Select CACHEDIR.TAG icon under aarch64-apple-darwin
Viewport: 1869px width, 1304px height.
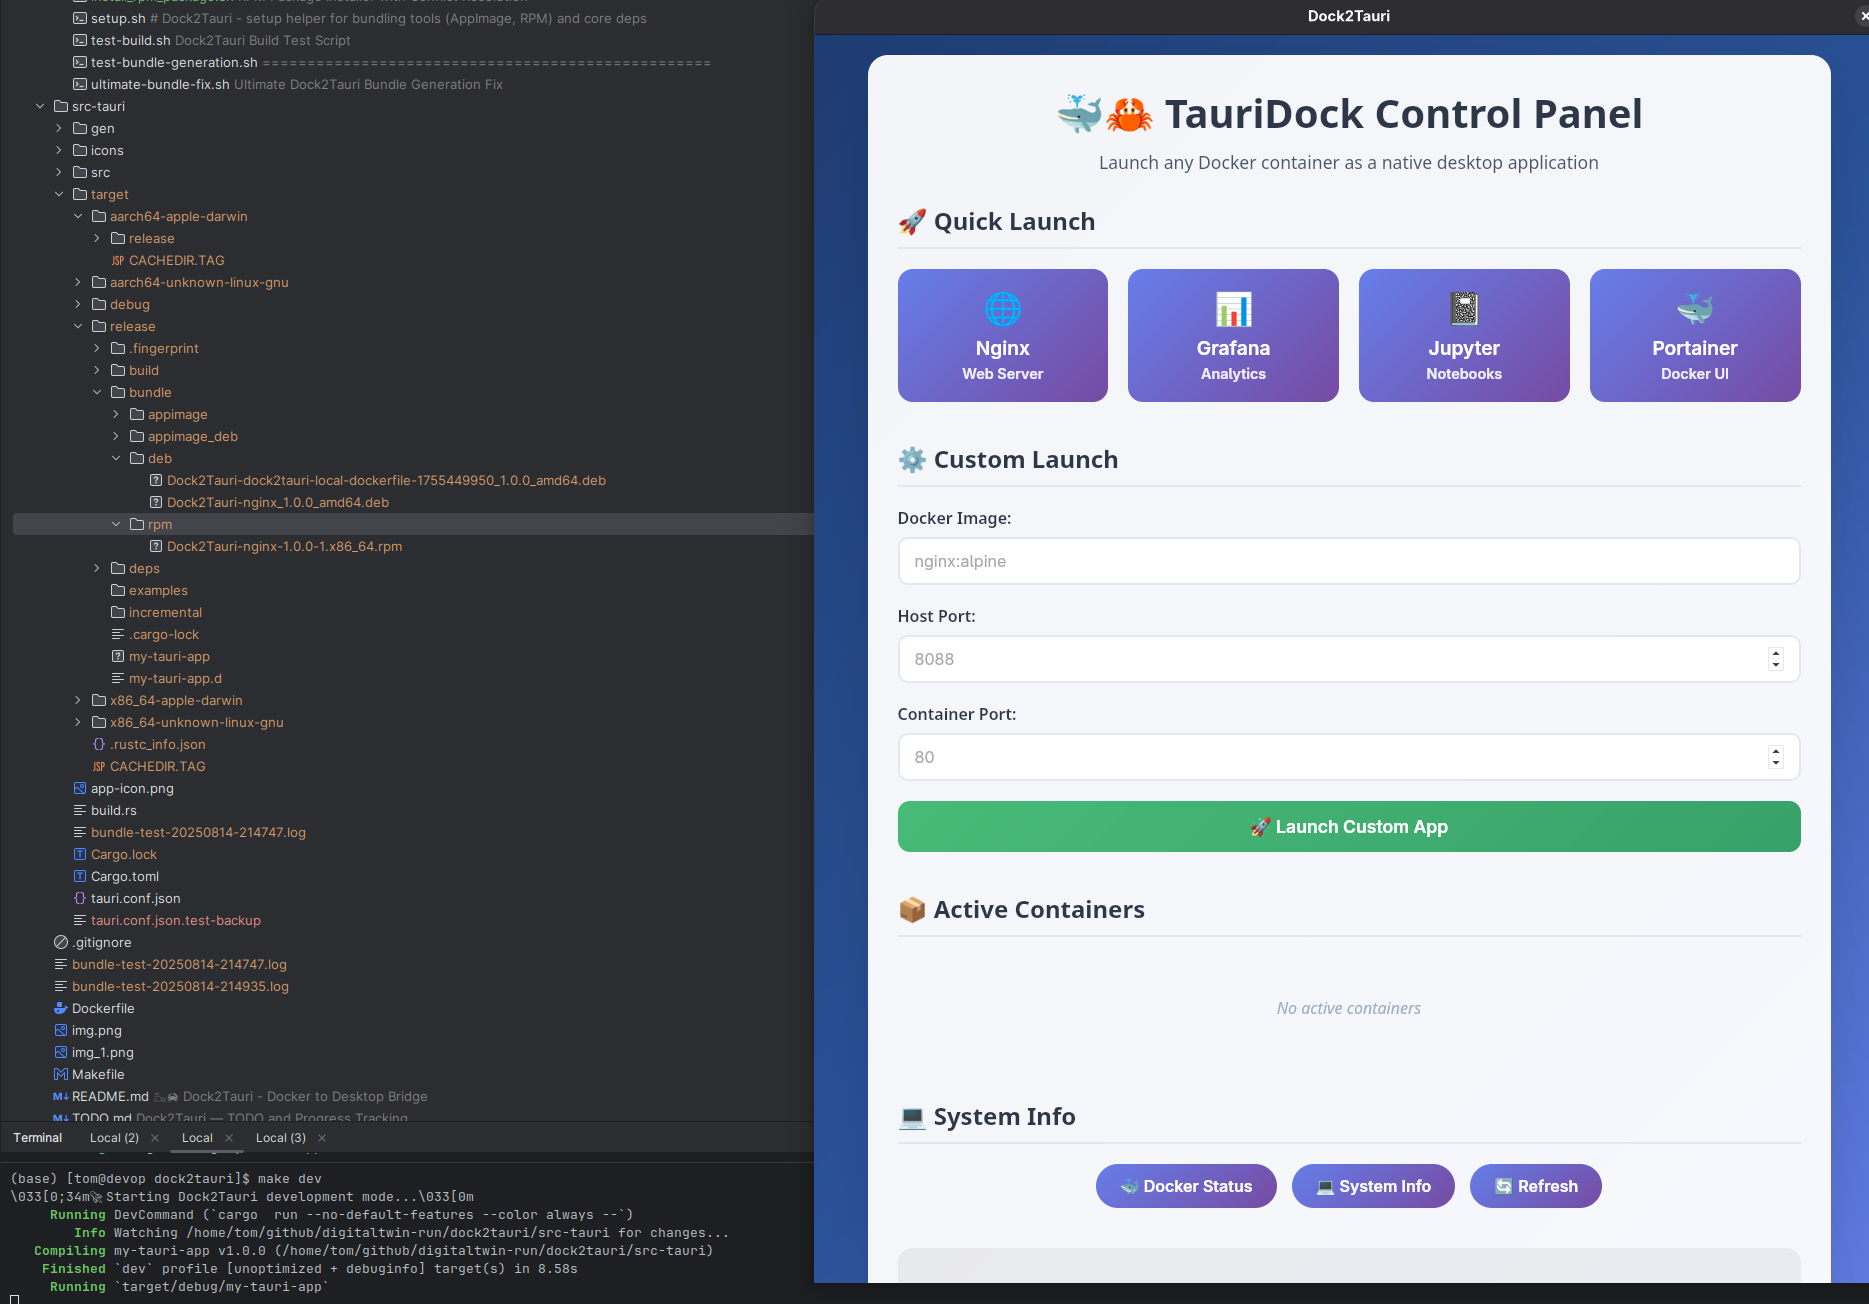coord(117,260)
